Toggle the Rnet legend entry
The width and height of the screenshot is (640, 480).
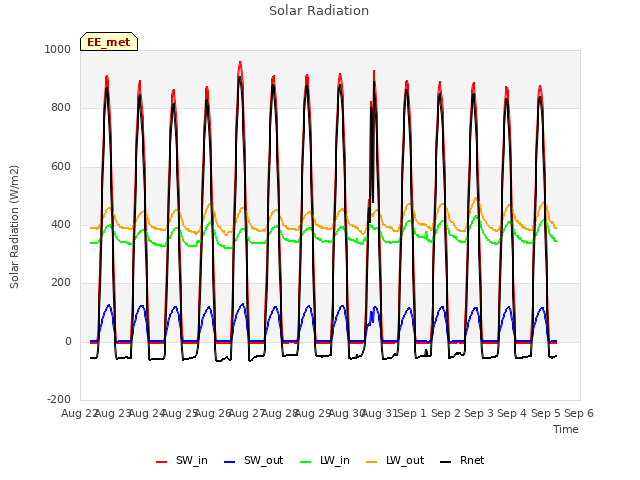pyautogui.click(x=462, y=461)
